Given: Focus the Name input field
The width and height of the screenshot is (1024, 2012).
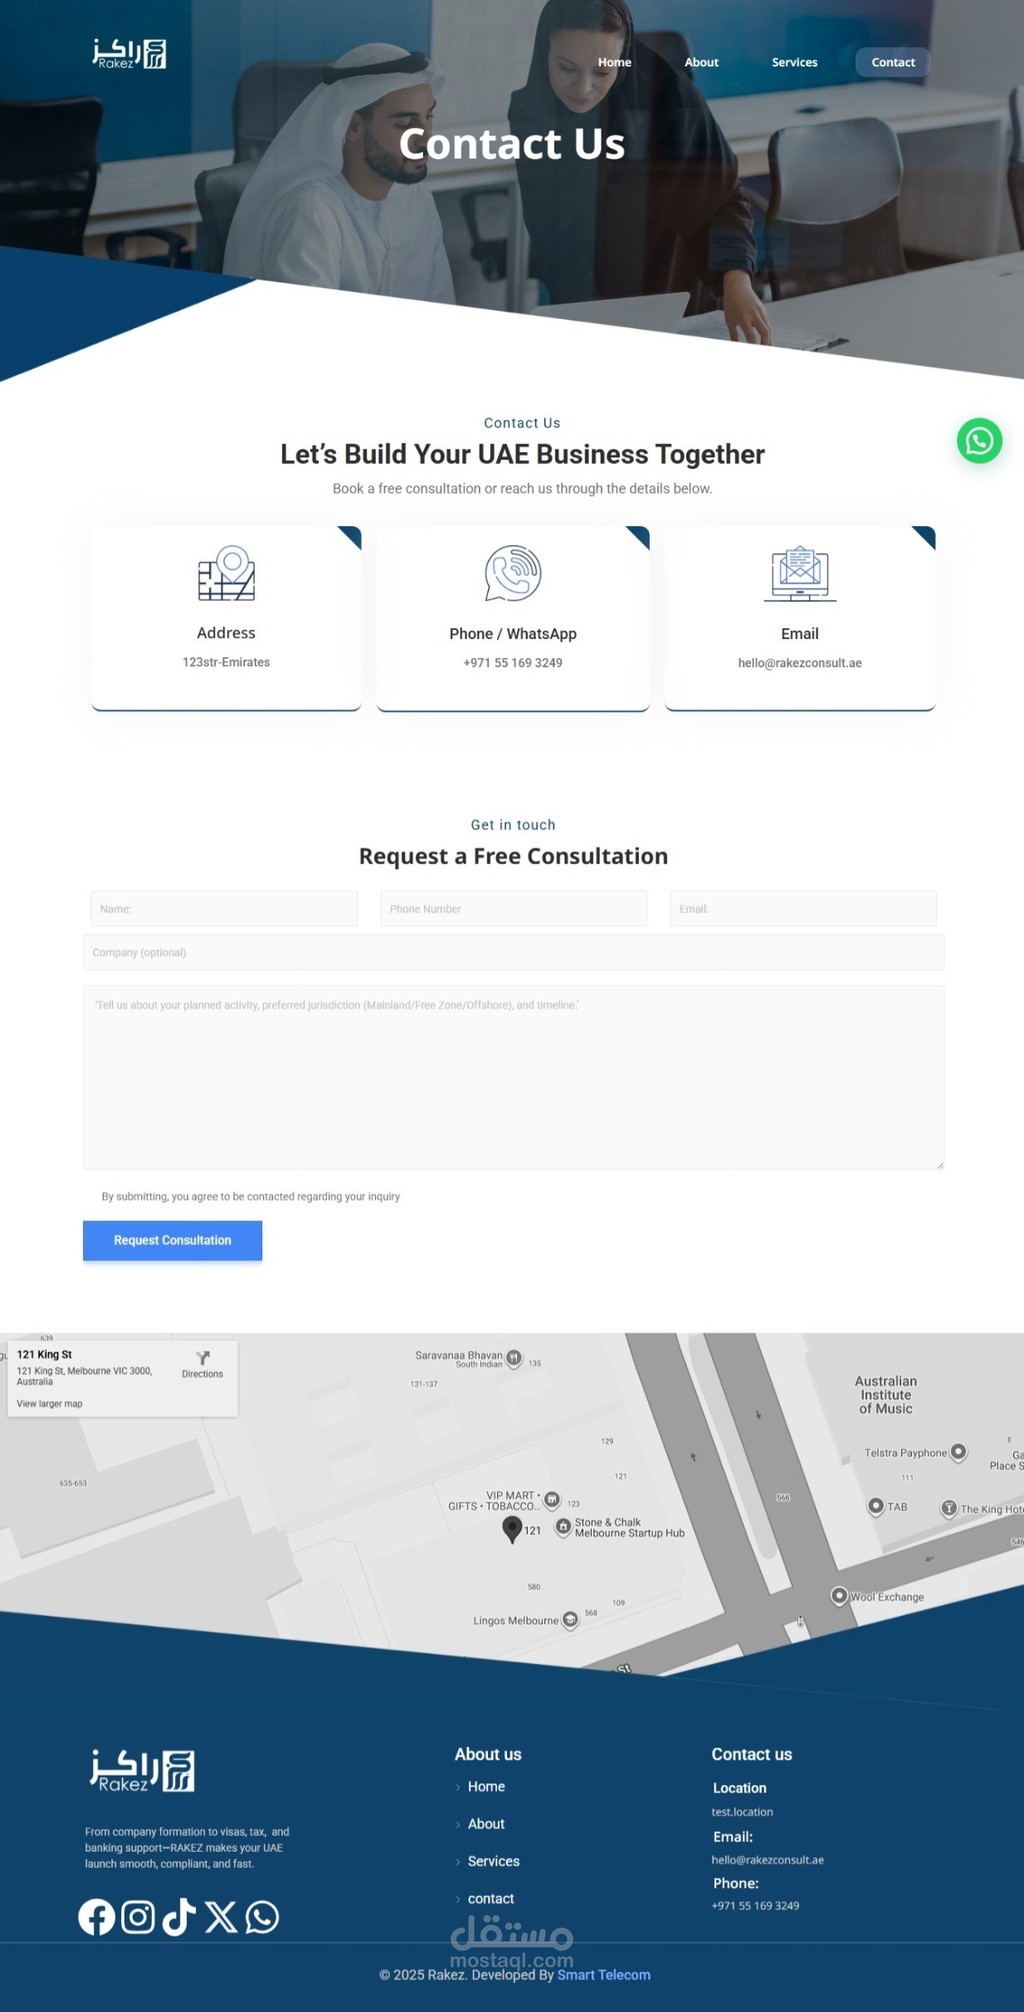Looking at the screenshot, I should pos(224,908).
